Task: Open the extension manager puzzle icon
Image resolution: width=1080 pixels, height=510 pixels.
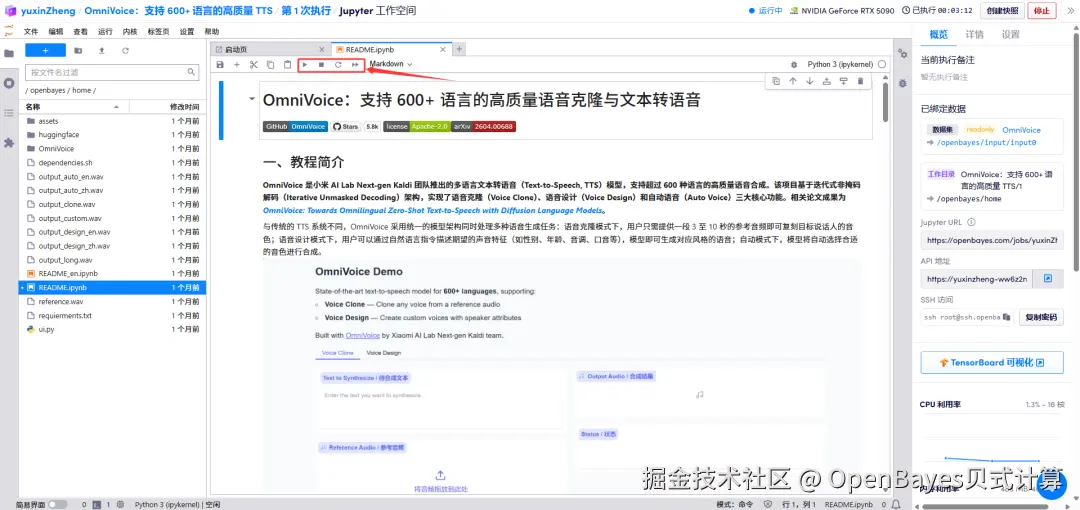Action: 9,143
